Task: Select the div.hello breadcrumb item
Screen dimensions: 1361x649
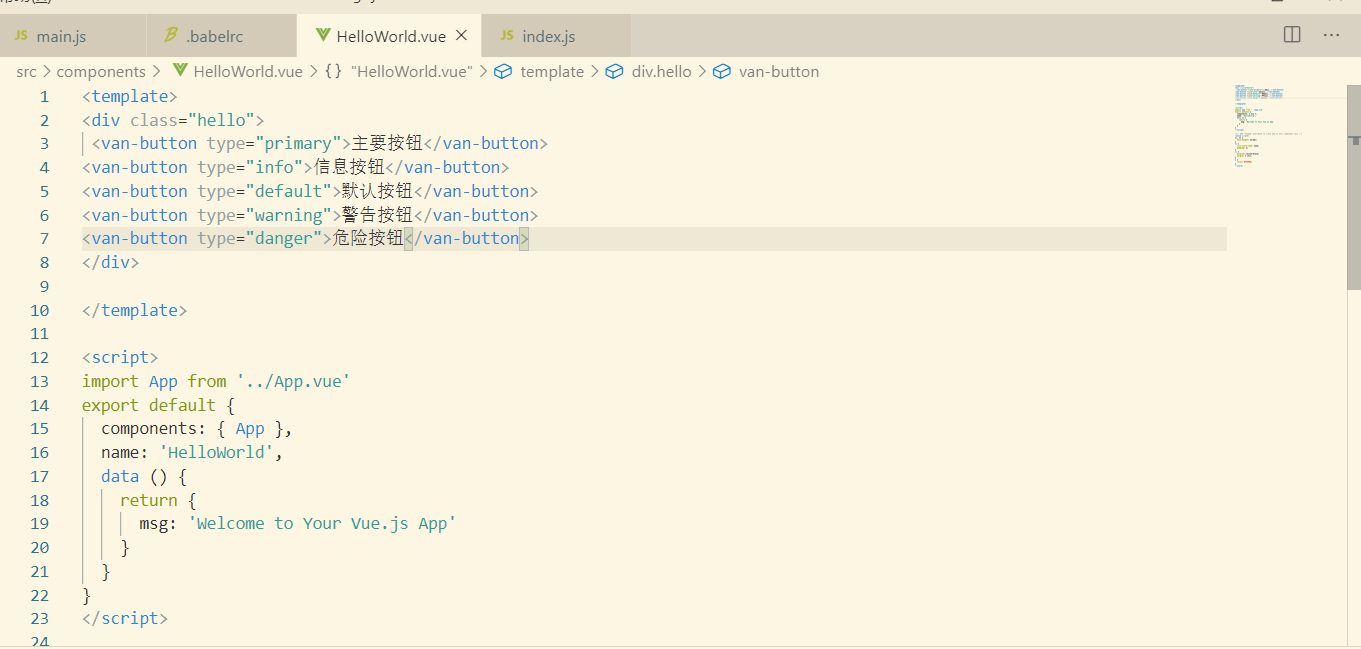Action: [x=661, y=72]
